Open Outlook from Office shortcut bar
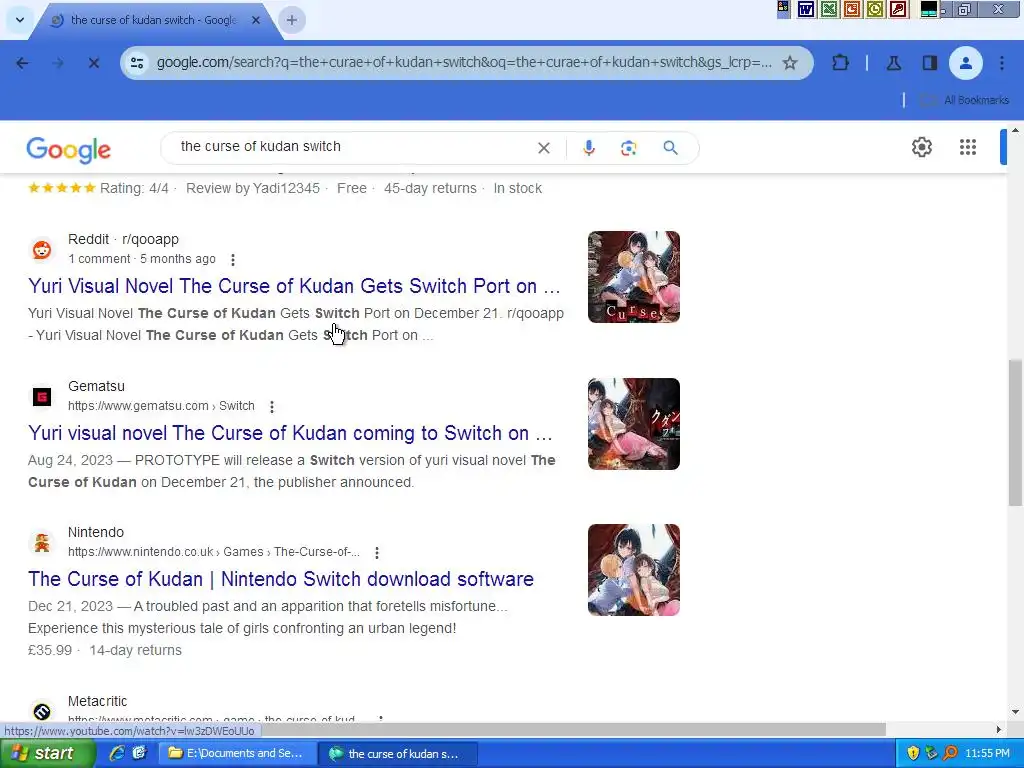The width and height of the screenshot is (1024, 768). click(x=876, y=9)
